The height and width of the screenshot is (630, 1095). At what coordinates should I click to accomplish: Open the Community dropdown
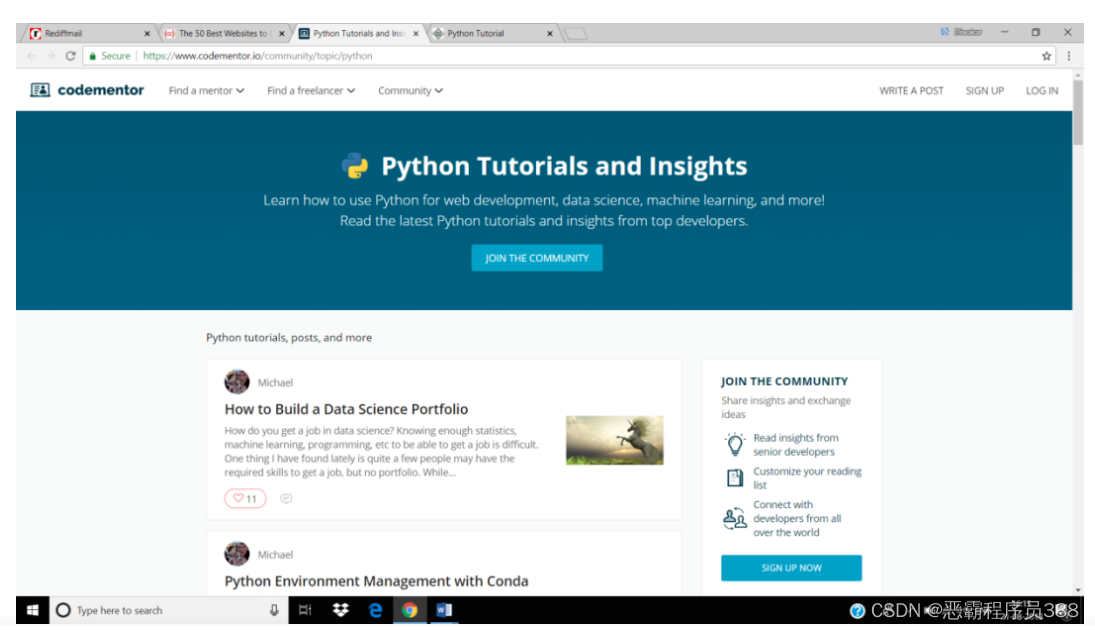(409, 90)
